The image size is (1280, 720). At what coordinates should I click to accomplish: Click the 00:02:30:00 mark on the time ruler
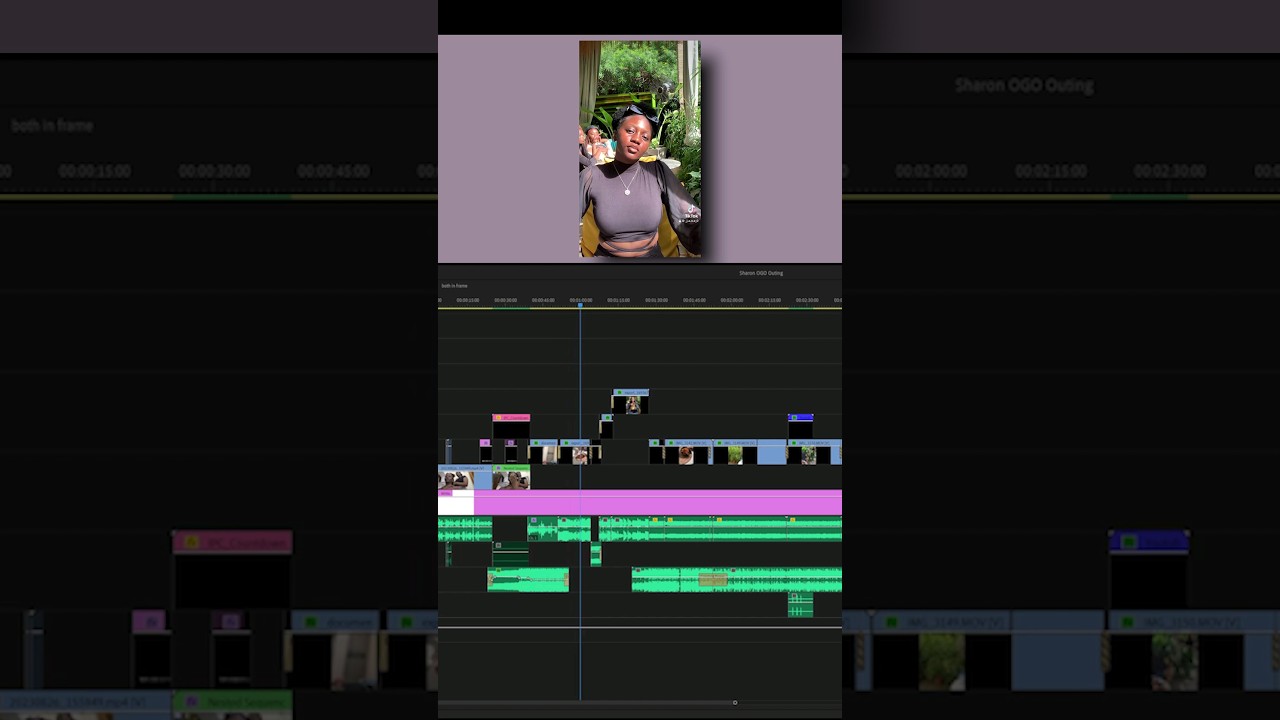tap(807, 300)
